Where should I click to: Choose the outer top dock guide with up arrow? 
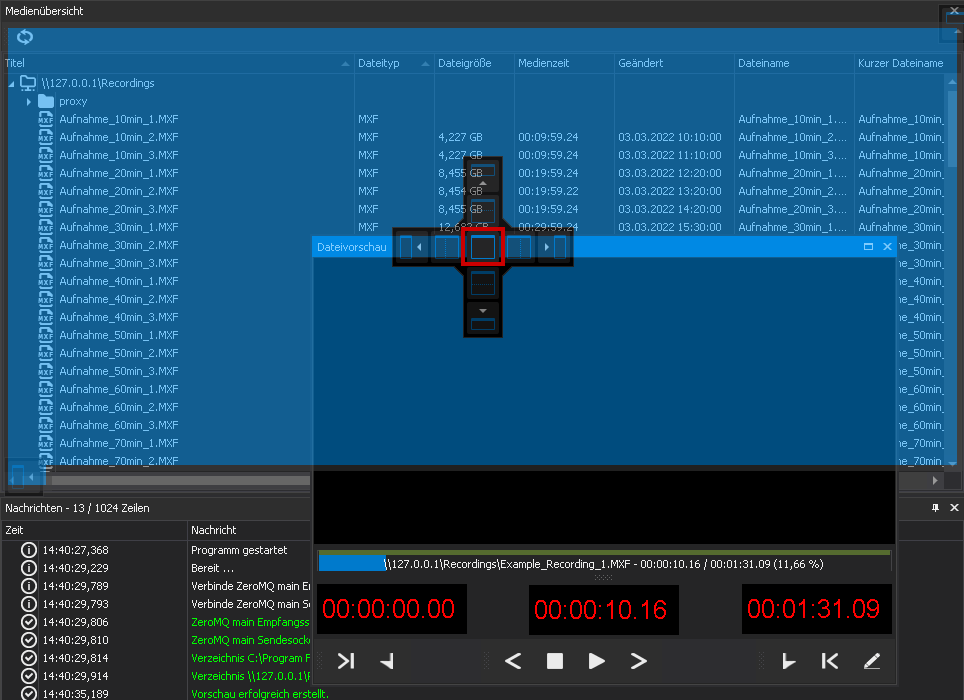pos(483,174)
